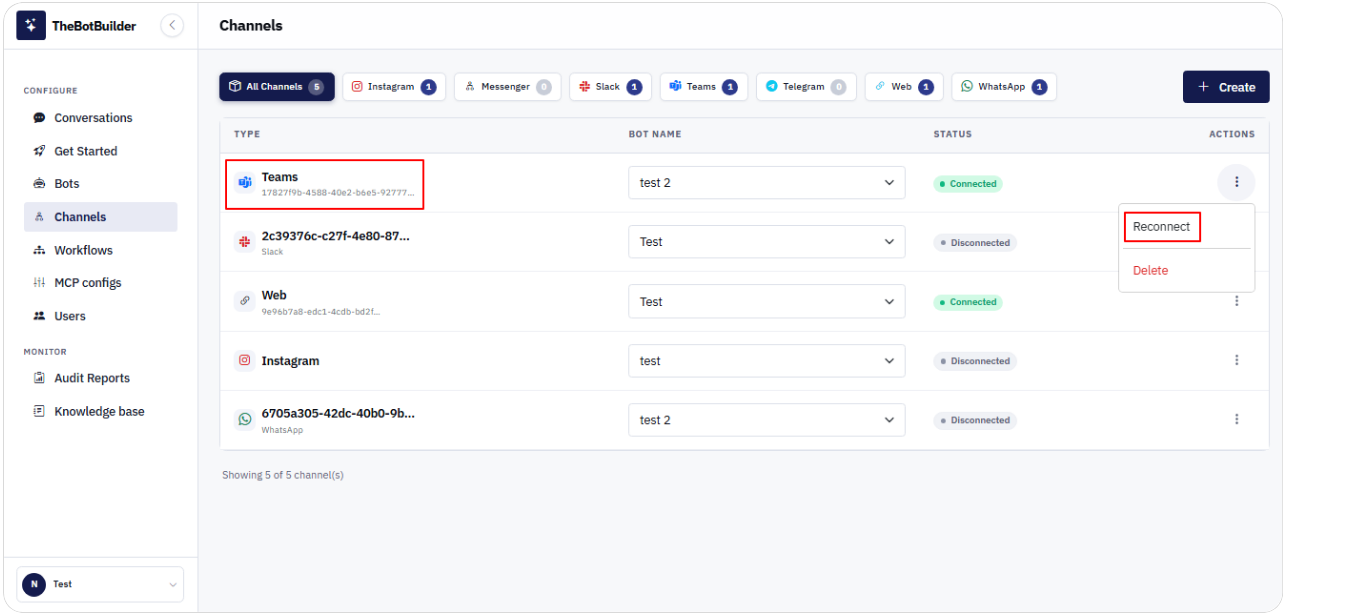
Task: Filter channels by Telegram tab
Action: coord(806,87)
